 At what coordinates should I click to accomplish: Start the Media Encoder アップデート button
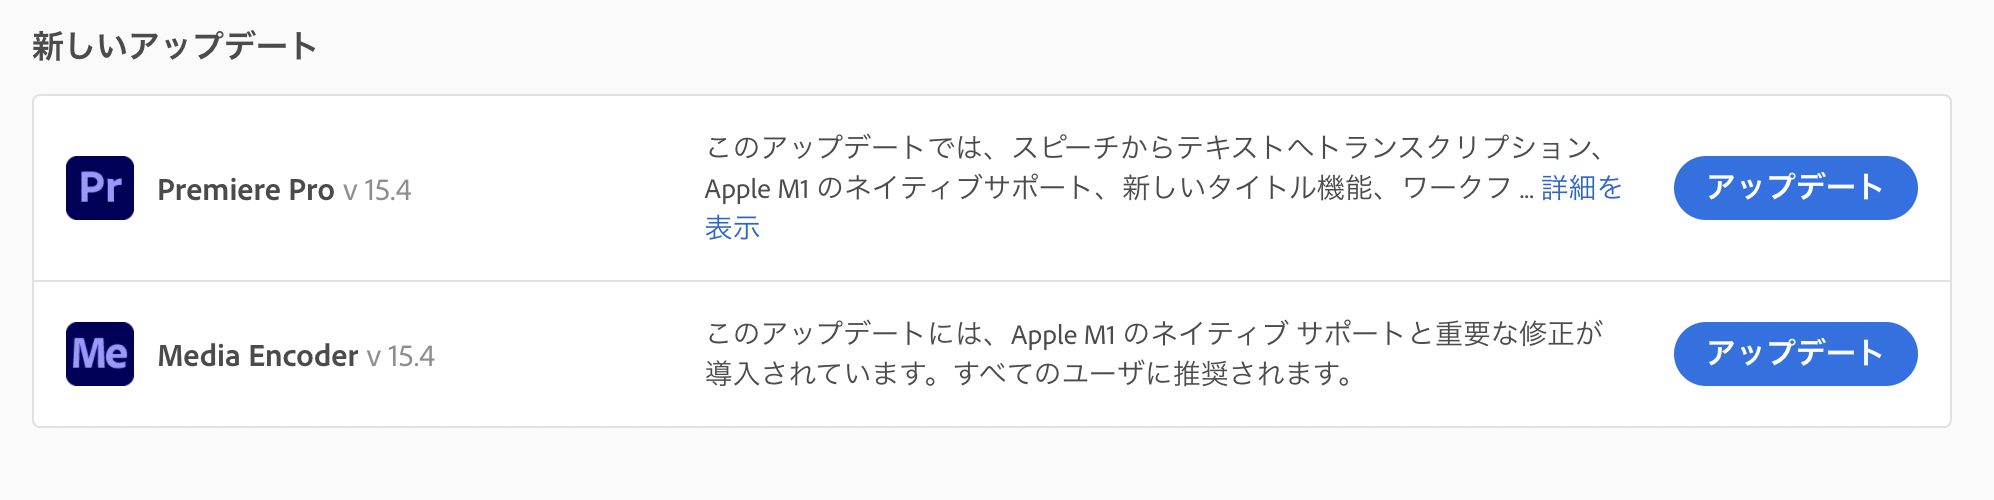[x=1795, y=354]
